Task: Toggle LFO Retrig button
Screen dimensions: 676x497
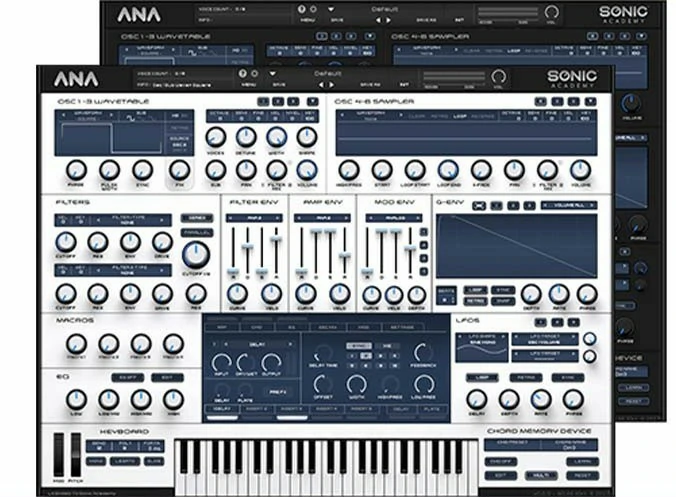Action: [x=525, y=378]
